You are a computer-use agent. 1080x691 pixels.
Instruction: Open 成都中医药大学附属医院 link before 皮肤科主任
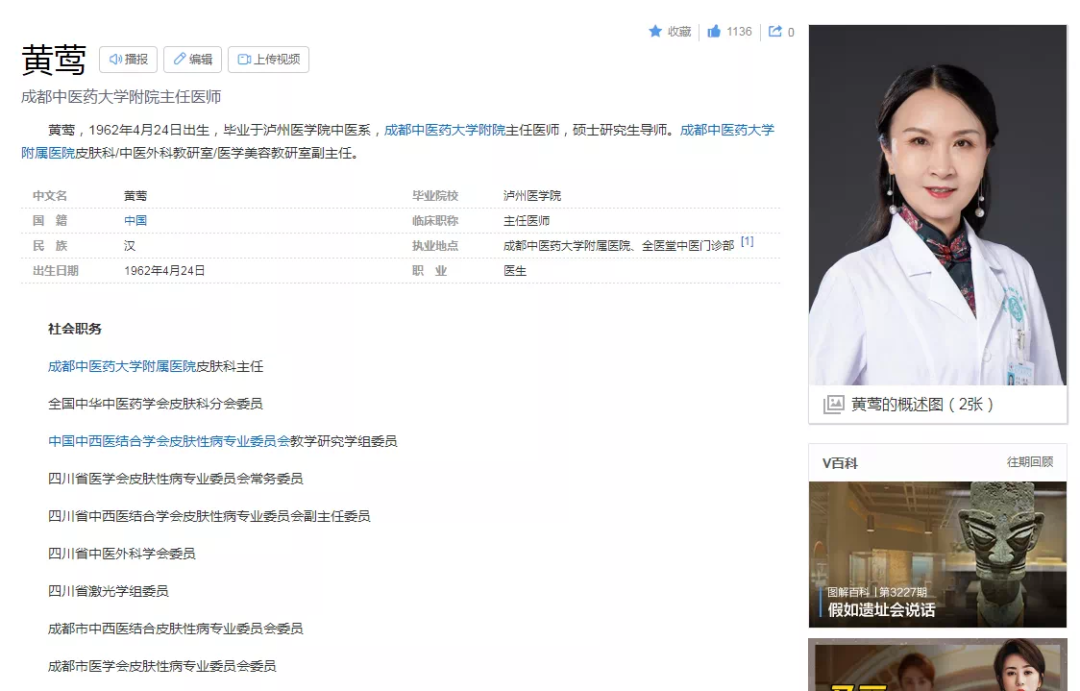tap(122, 367)
